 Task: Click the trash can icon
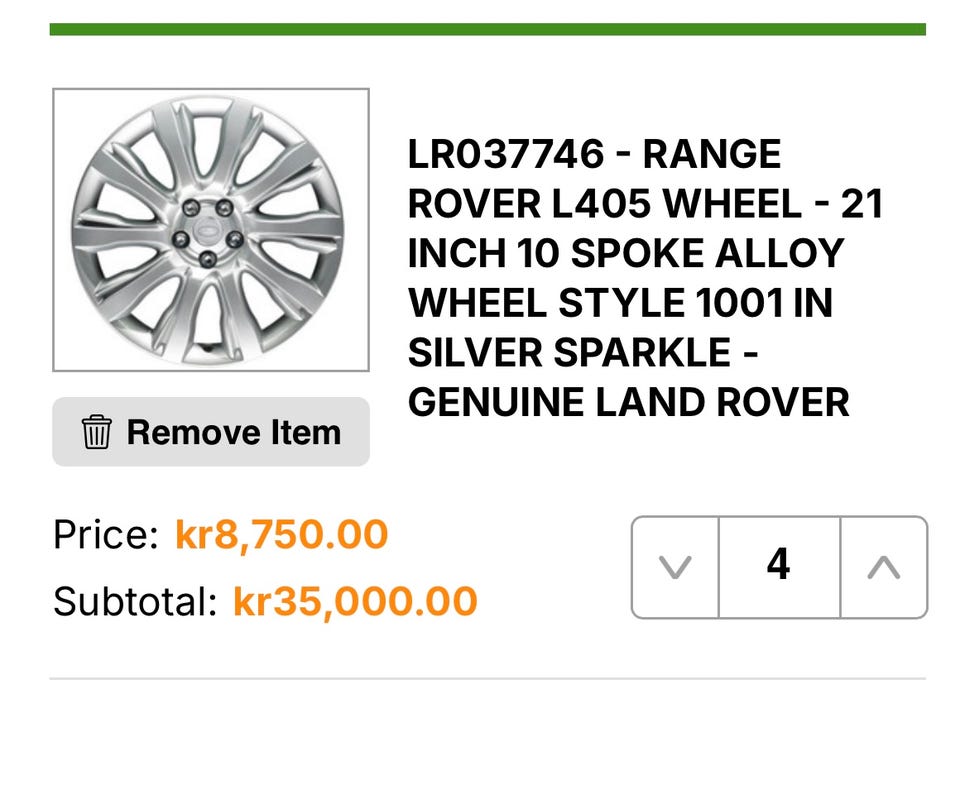coord(96,433)
